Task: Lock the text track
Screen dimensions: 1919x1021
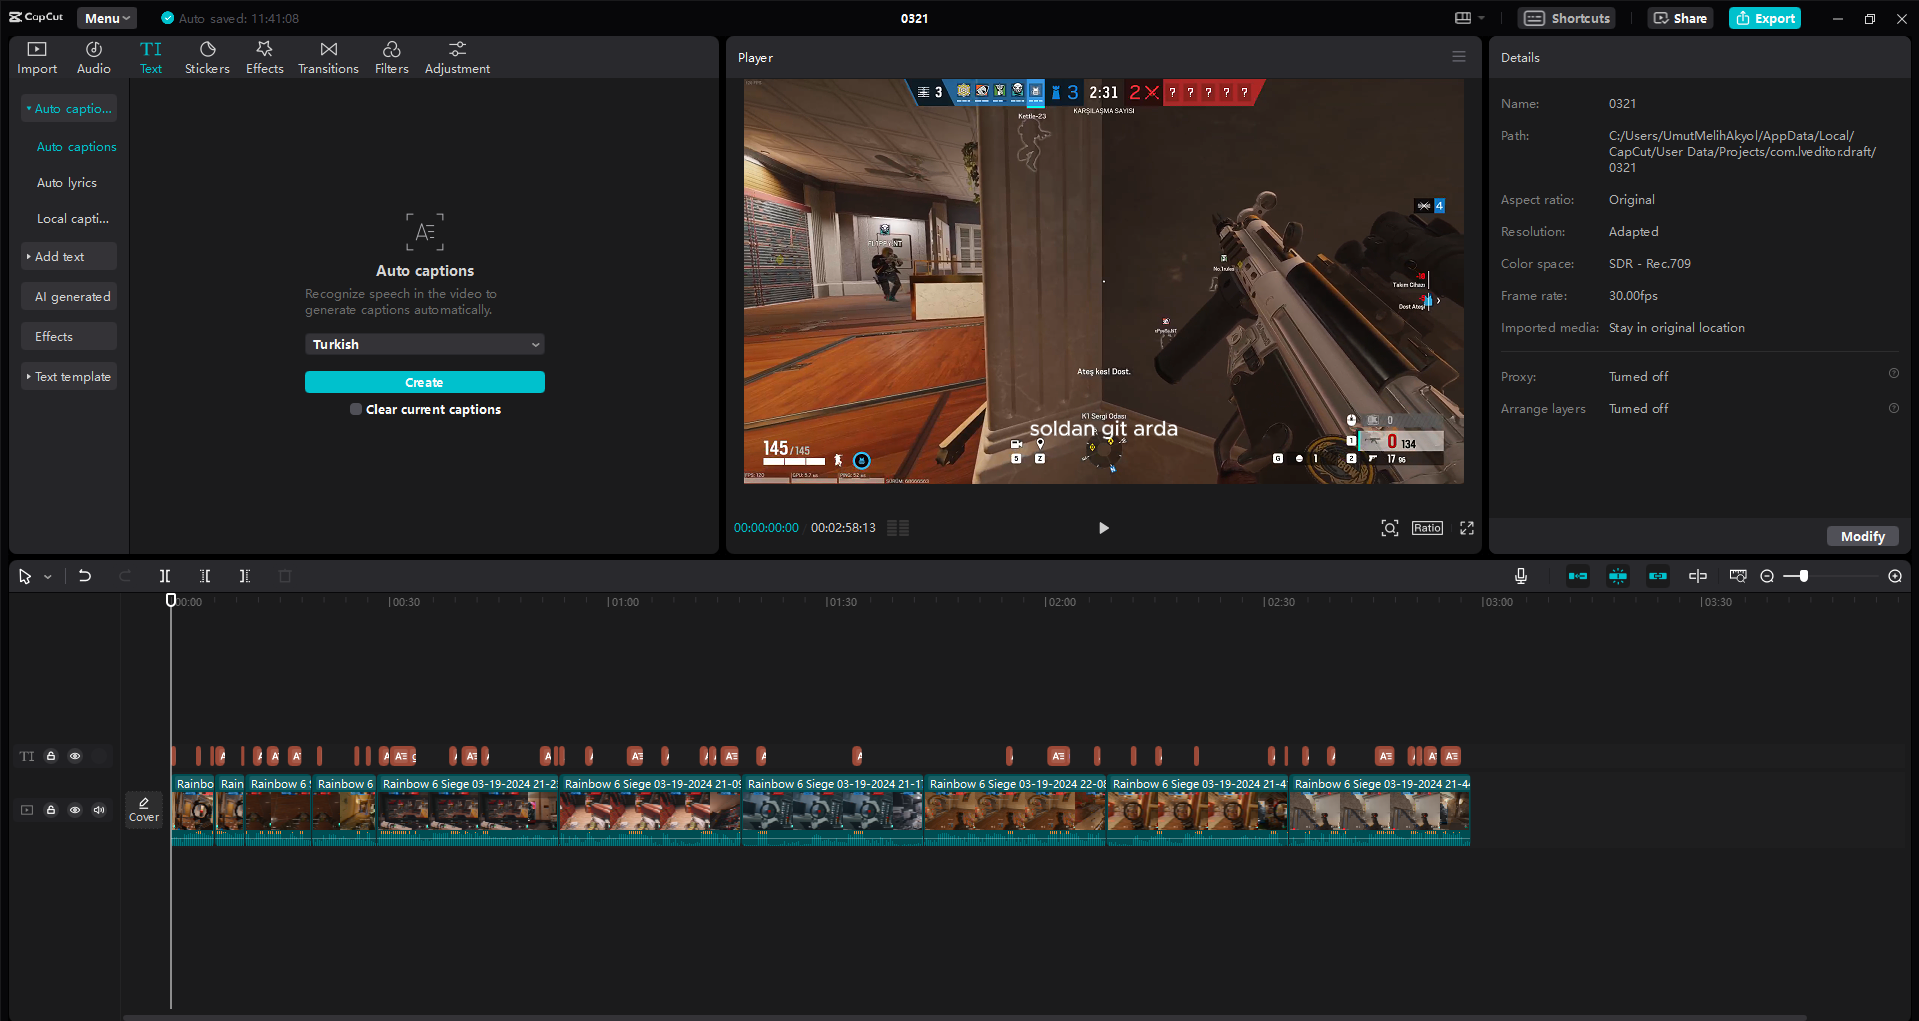Action: click(x=51, y=756)
